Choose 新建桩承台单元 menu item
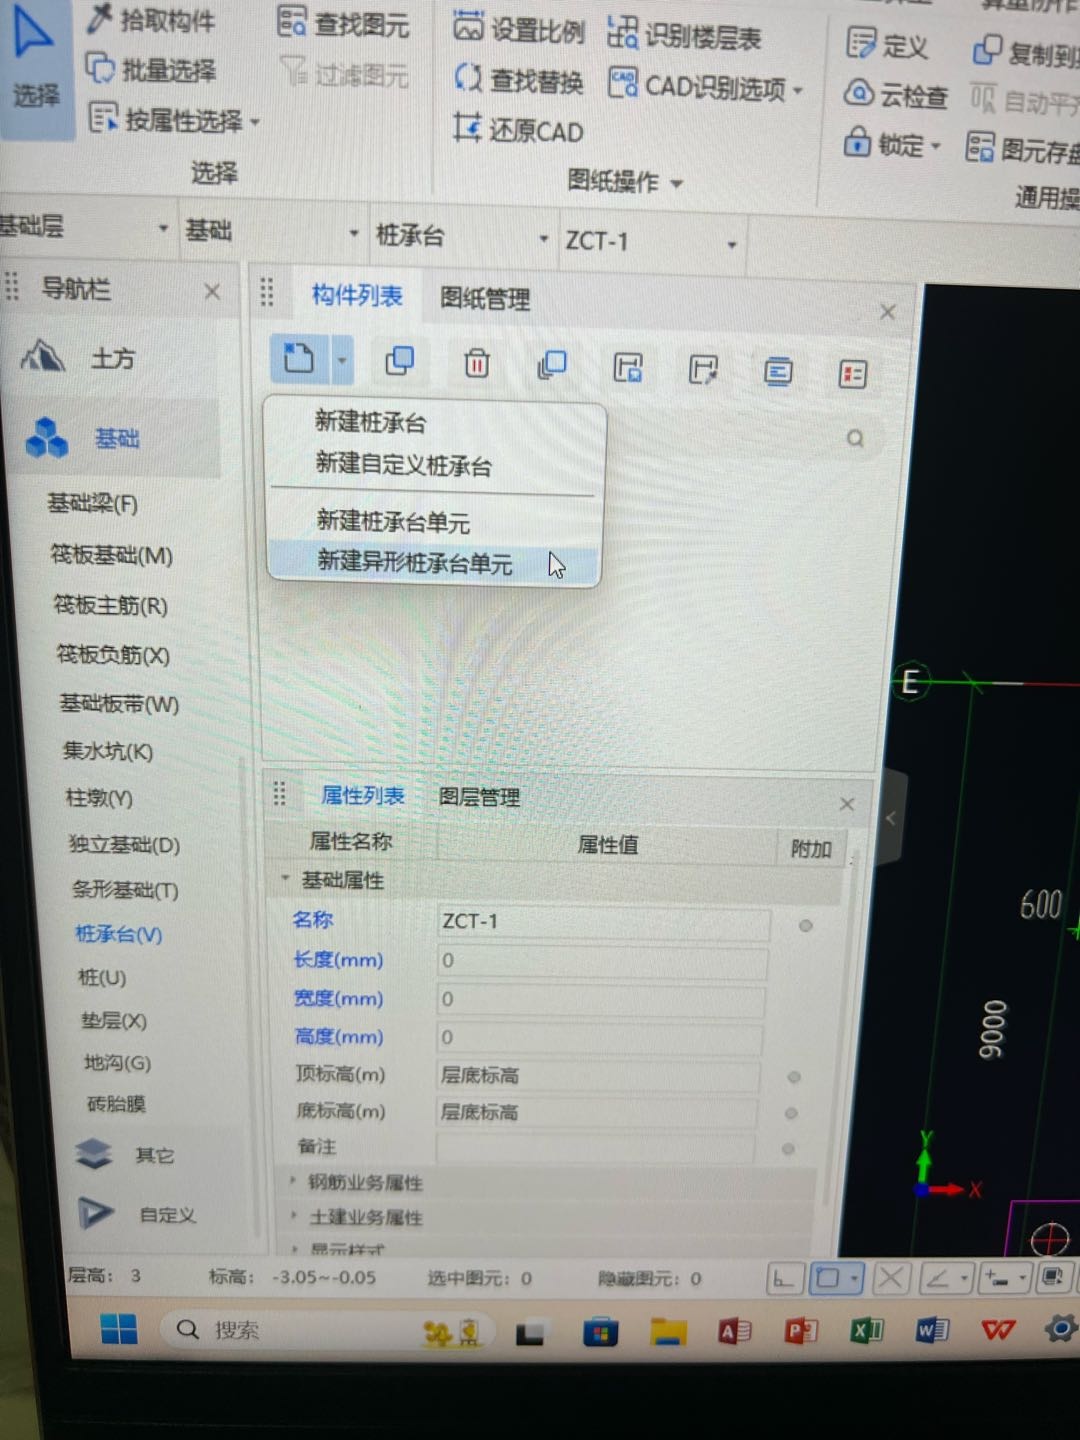The image size is (1080, 1440). pos(393,521)
